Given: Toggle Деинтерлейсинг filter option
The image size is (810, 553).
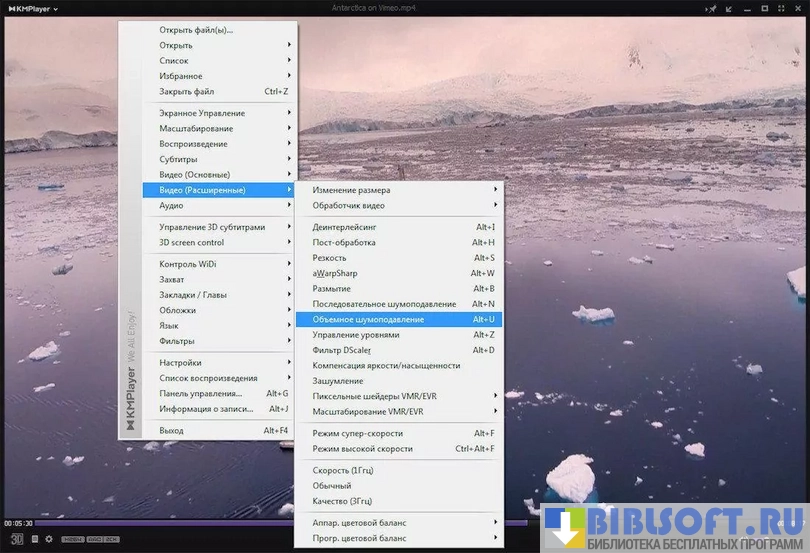Looking at the screenshot, I should (343, 227).
